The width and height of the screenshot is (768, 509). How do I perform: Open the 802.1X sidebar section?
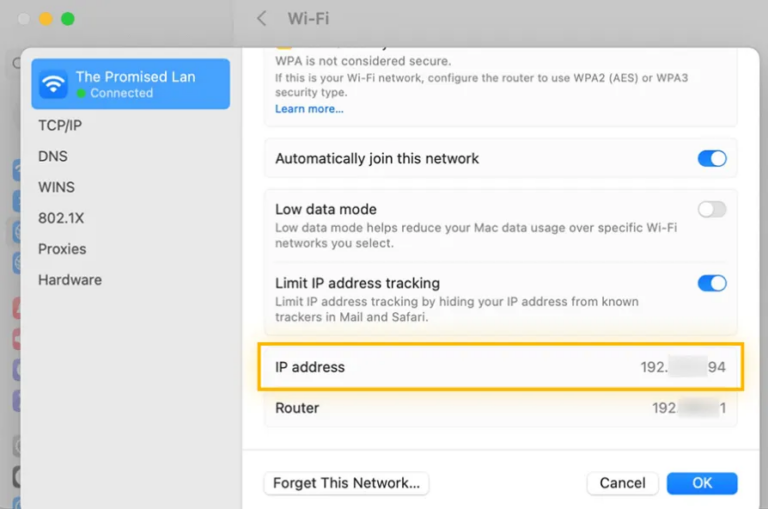[x=60, y=218]
